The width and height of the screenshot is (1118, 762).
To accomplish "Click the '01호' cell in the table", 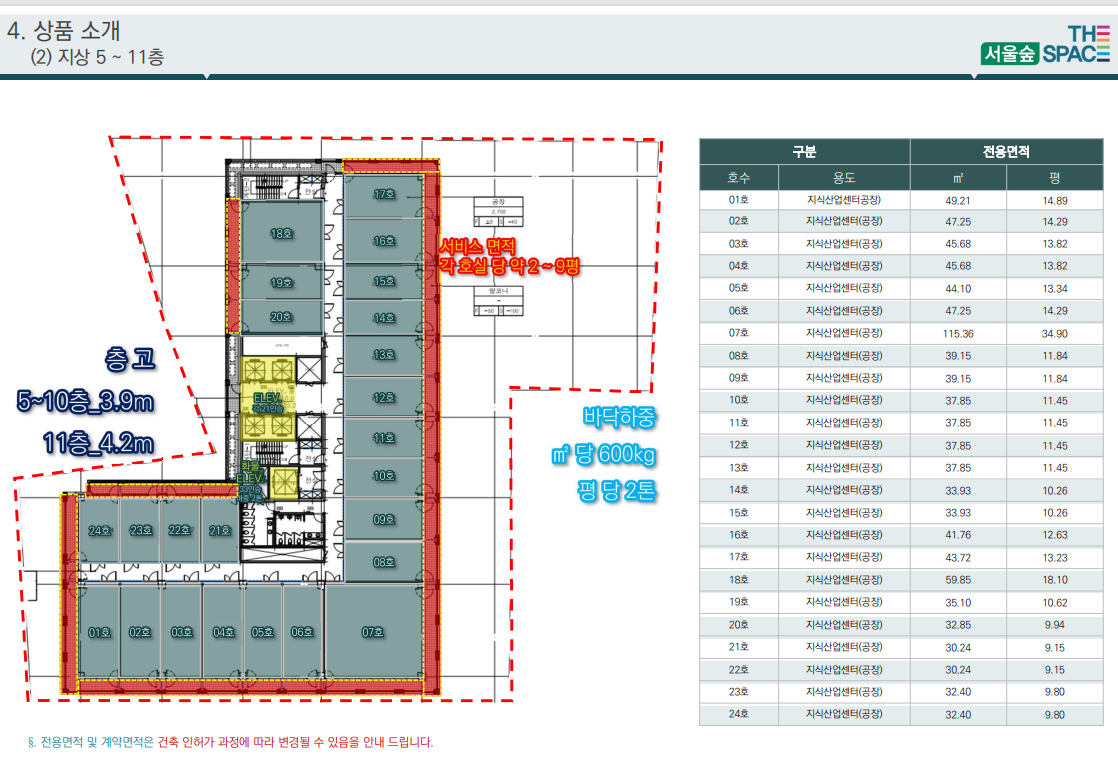I will 739,200.
